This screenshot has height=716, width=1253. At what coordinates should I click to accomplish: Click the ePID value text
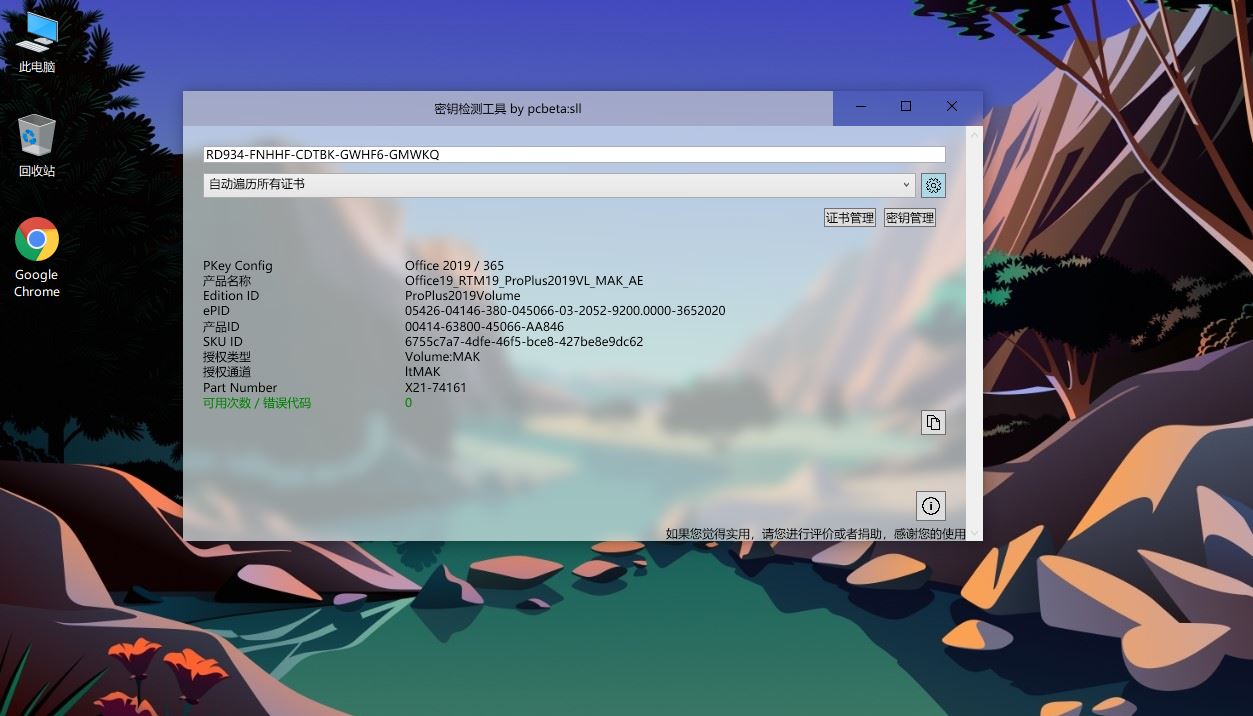565,311
